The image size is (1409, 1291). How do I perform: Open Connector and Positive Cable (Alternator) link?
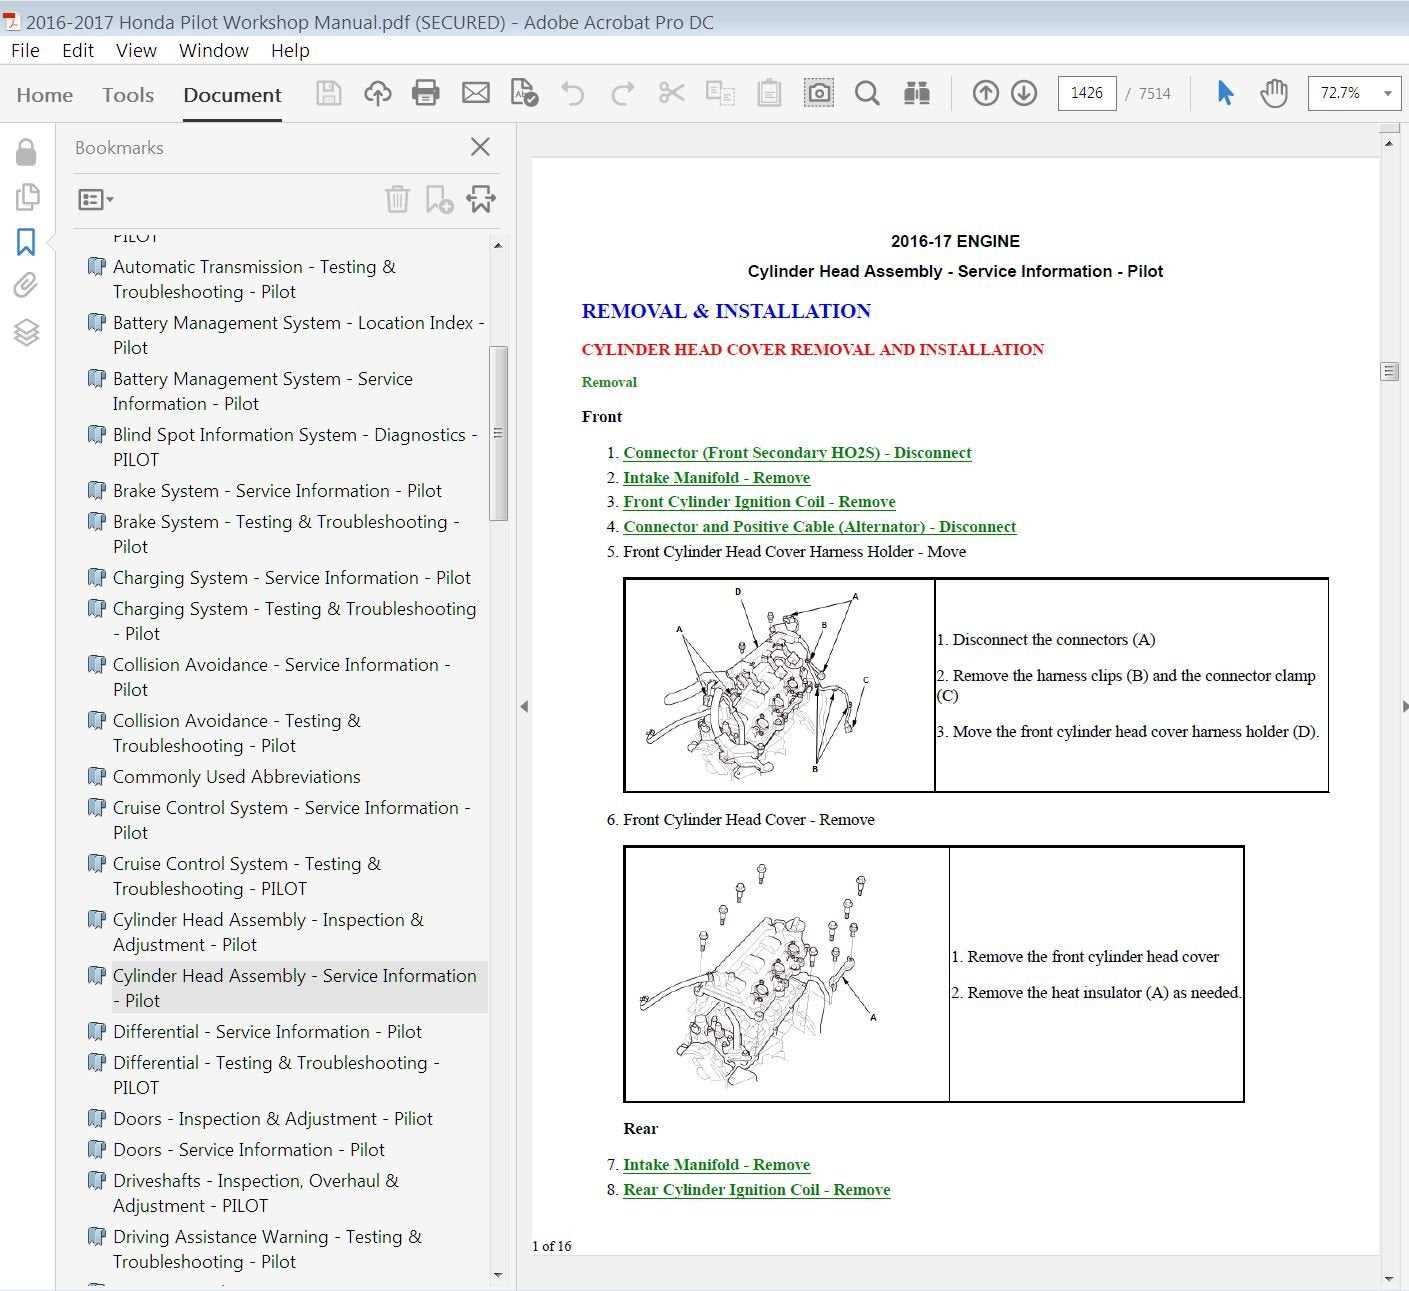tap(819, 527)
